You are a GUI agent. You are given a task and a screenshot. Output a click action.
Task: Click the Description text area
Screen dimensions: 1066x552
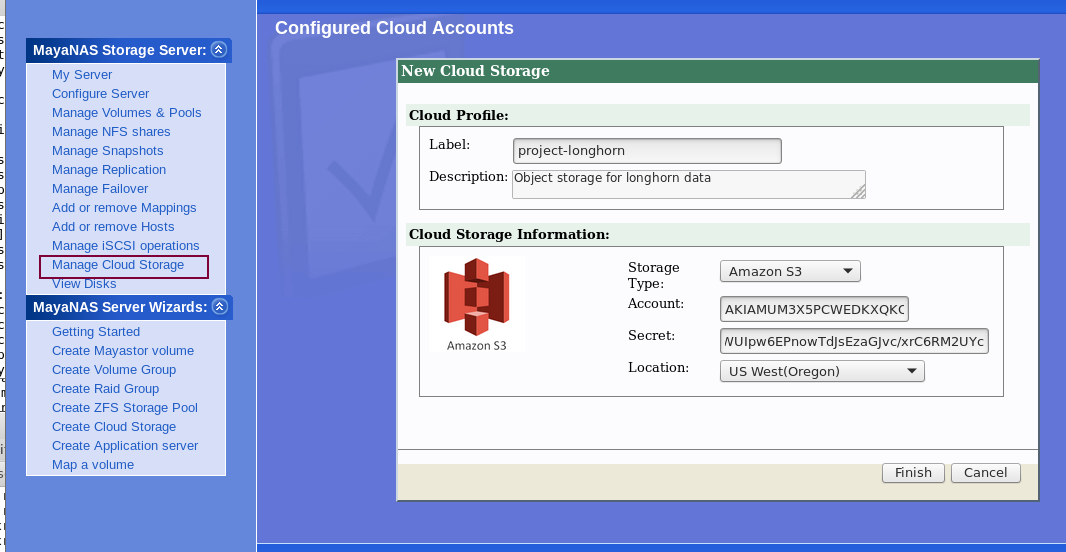[x=688, y=184]
